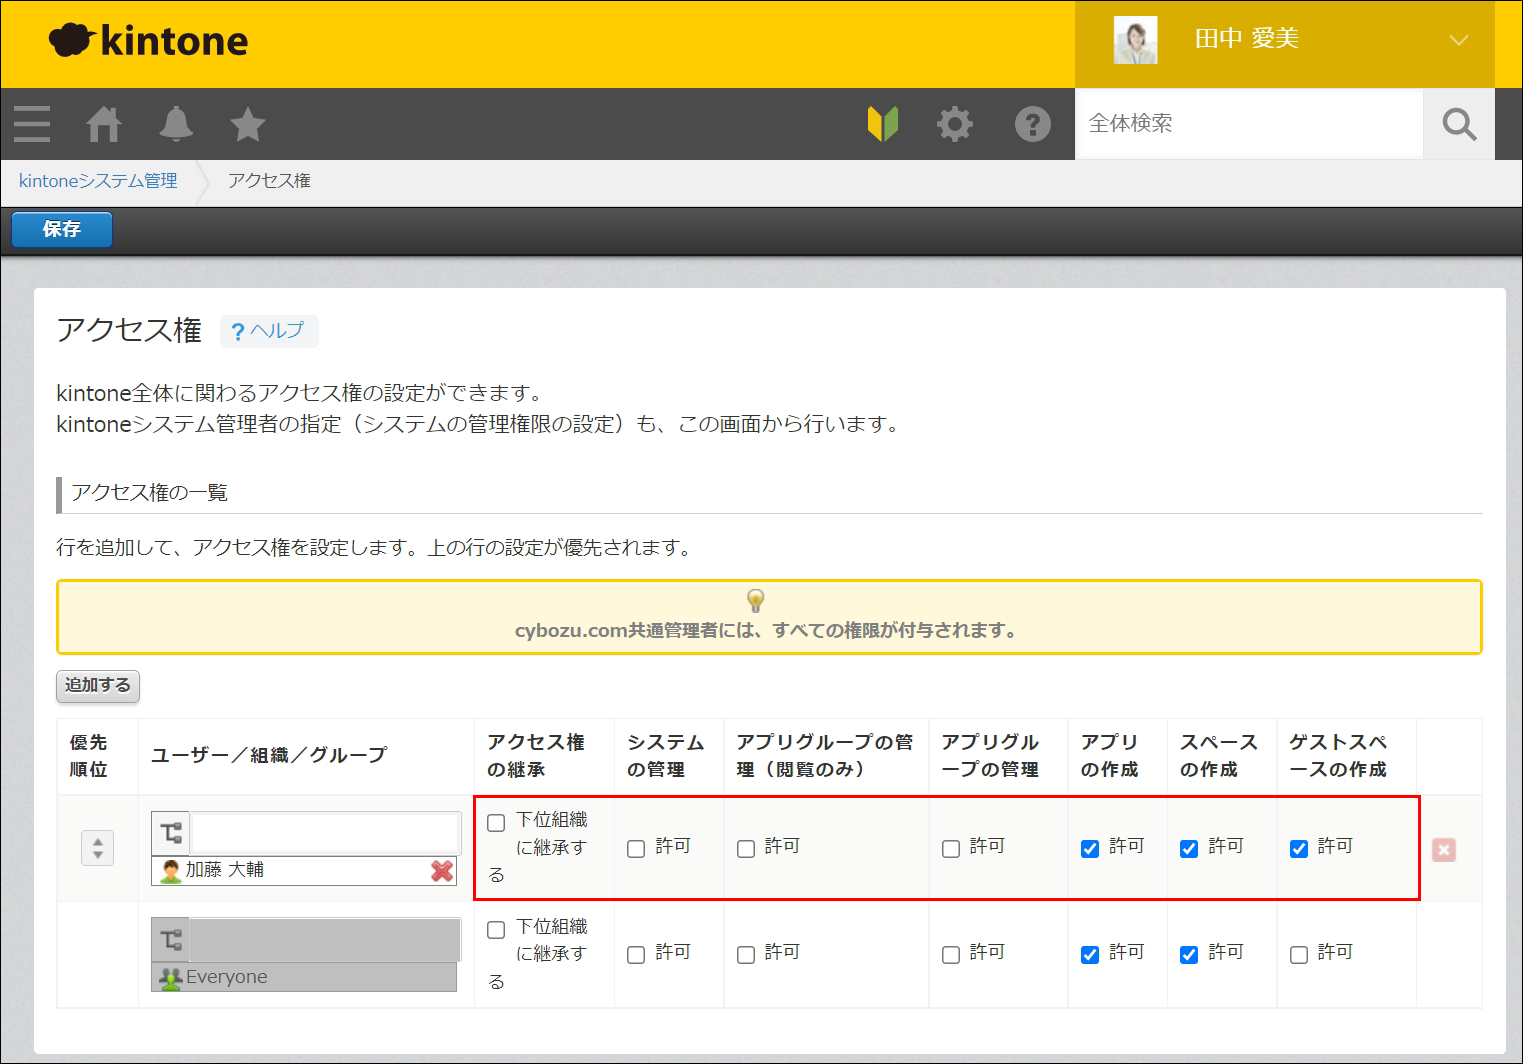Uncheck ゲストスペースの作成 許可 for 加藤 大輔
Viewport: 1523px width, 1064px height.
click(x=1299, y=849)
